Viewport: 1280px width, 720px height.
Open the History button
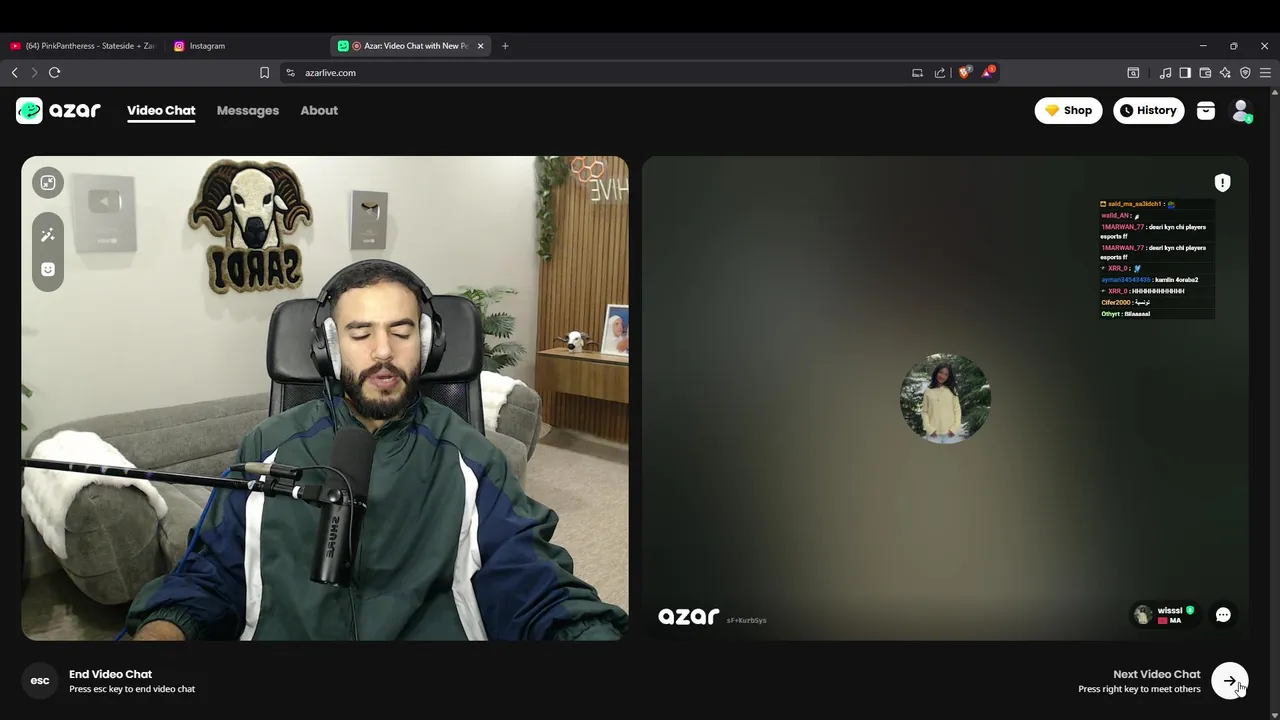point(1149,110)
